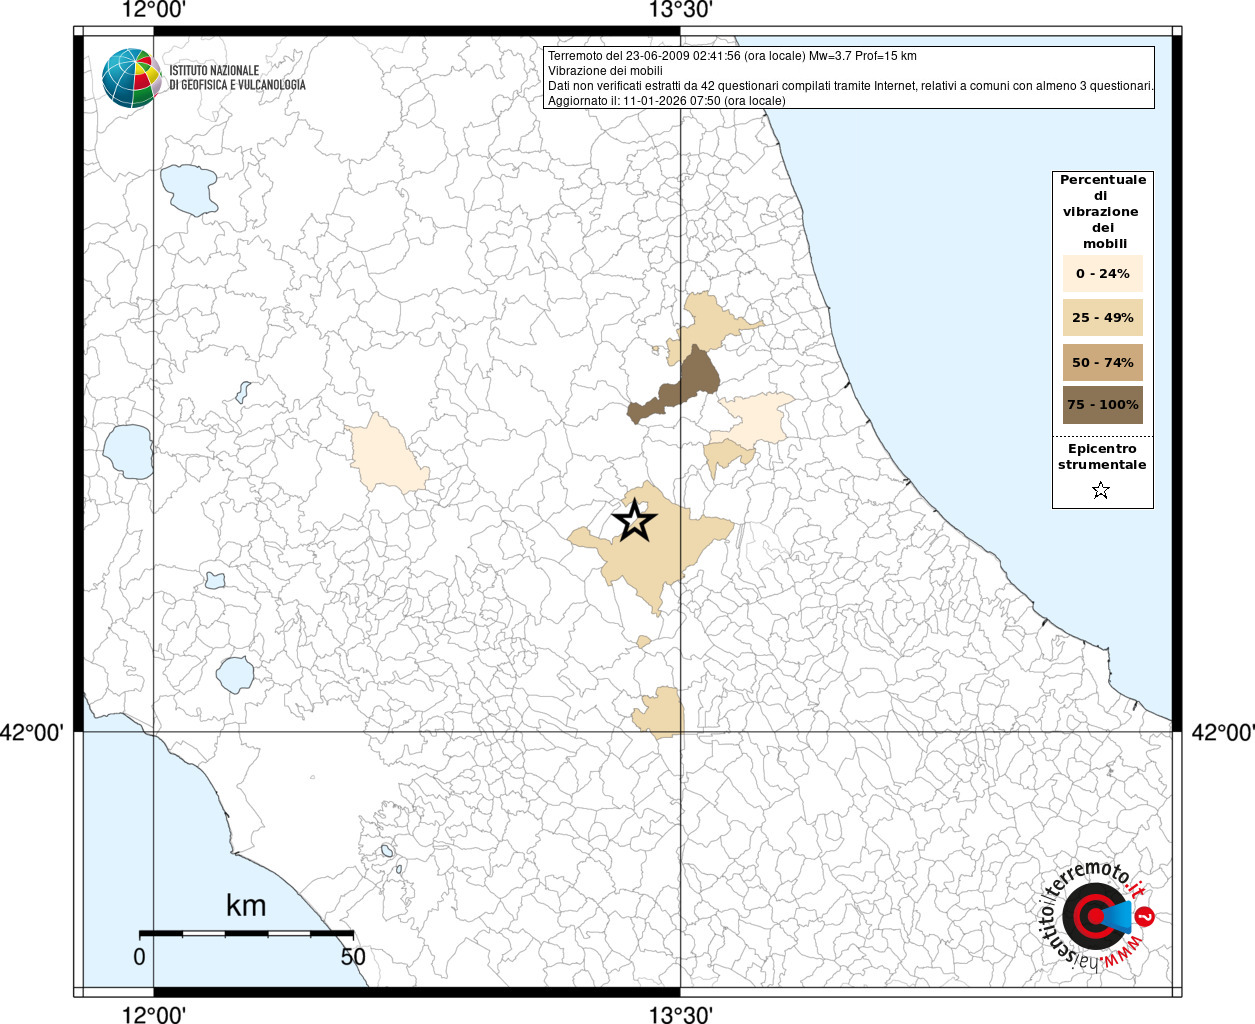Click the "Istituto Nazionale di Geofisica e Vulcanologia" text
The height and width of the screenshot is (1024, 1255).
(x=237, y=78)
